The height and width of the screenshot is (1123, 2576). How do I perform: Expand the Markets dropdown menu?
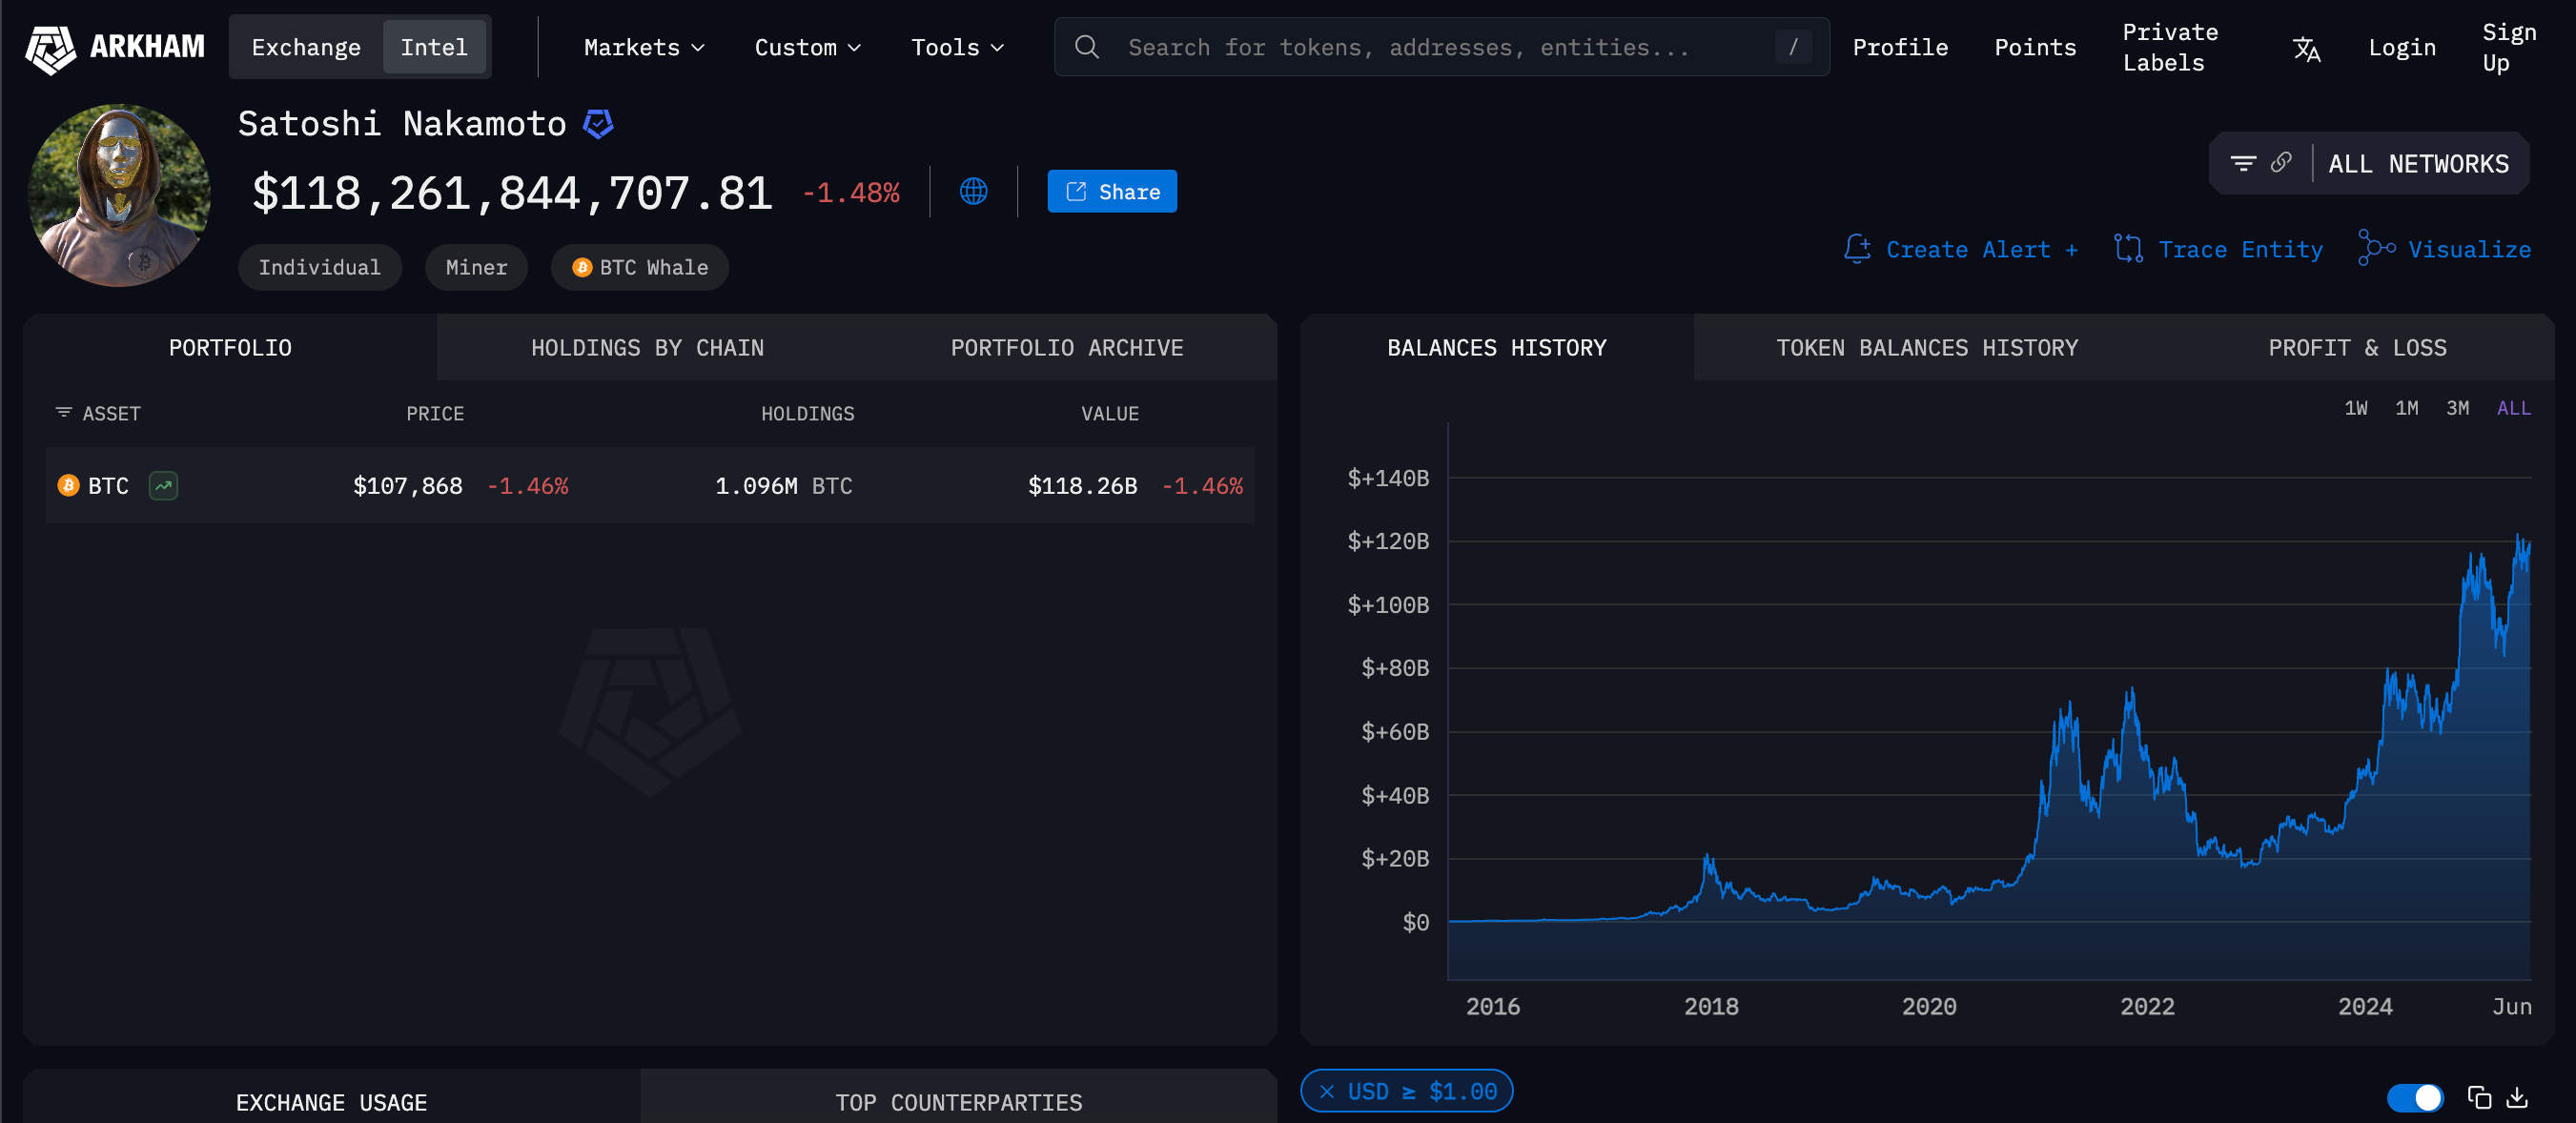[644, 47]
